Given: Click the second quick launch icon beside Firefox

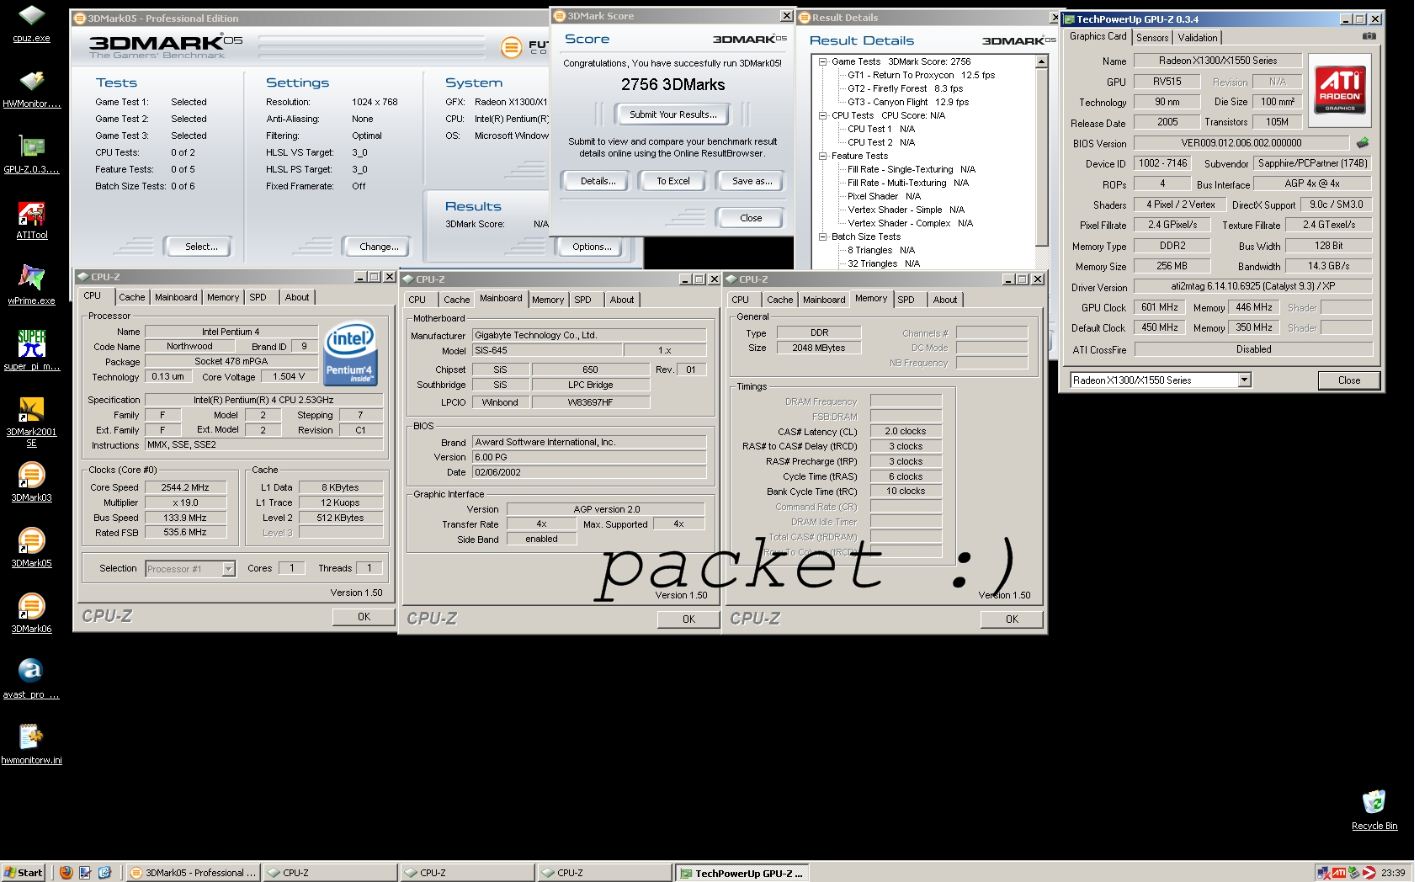Looking at the screenshot, I should coord(85,872).
